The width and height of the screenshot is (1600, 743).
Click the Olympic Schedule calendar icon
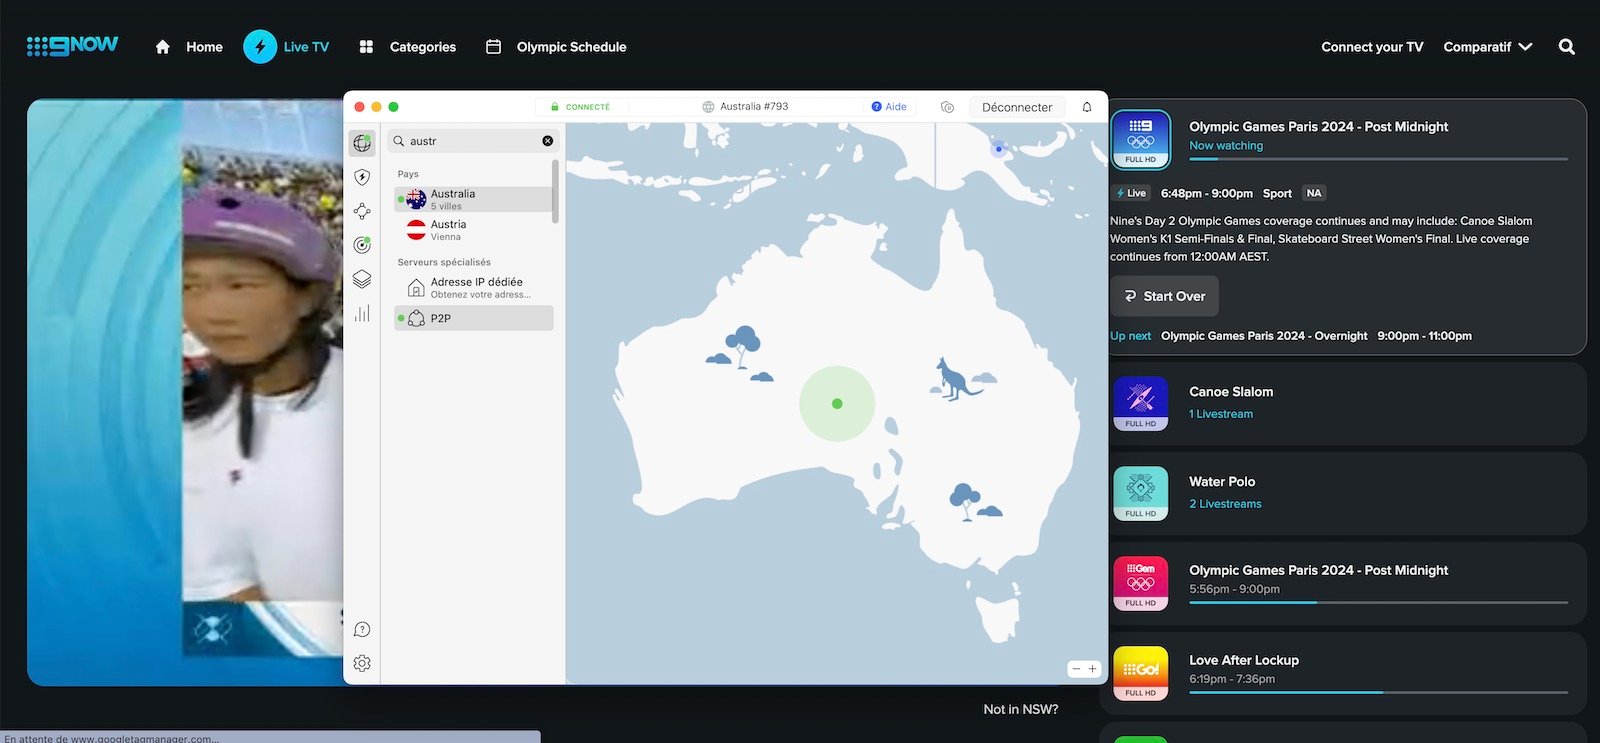point(493,46)
